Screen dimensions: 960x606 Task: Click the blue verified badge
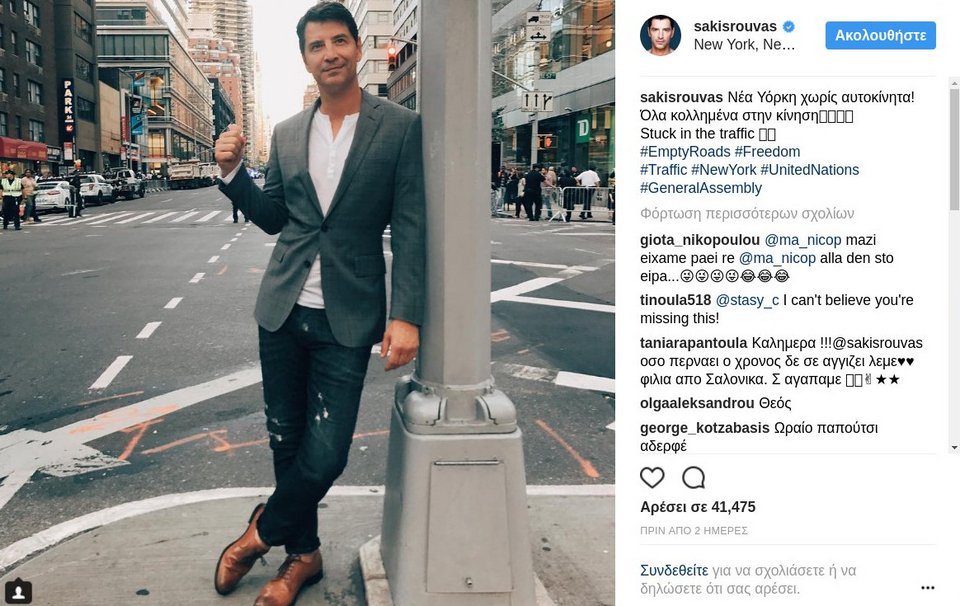pos(789,26)
